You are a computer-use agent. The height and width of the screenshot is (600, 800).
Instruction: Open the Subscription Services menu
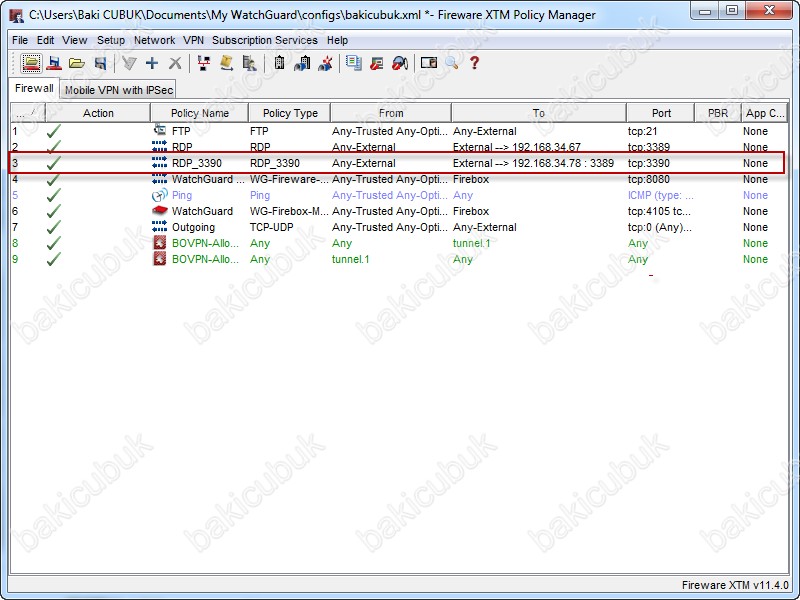tap(265, 40)
